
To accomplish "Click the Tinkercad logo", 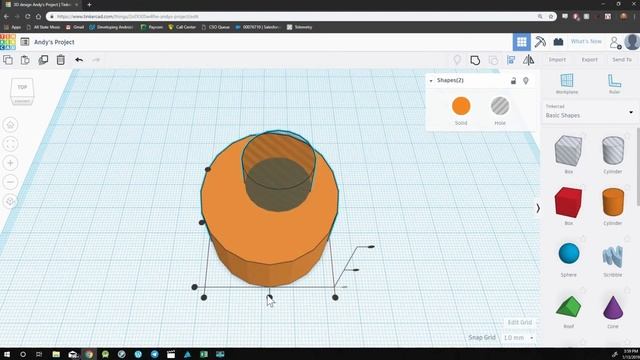I will tap(8, 42).
